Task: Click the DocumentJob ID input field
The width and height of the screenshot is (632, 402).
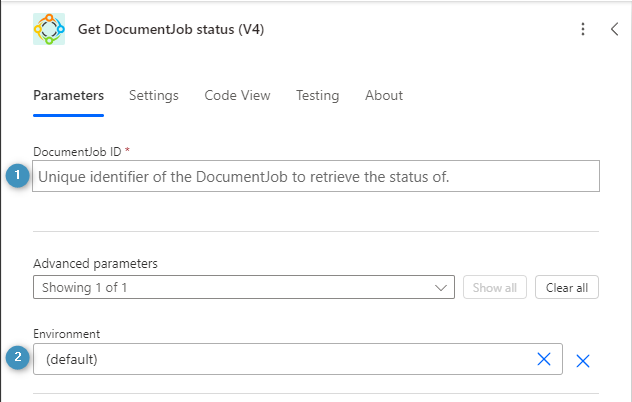Action: [316, 176]
